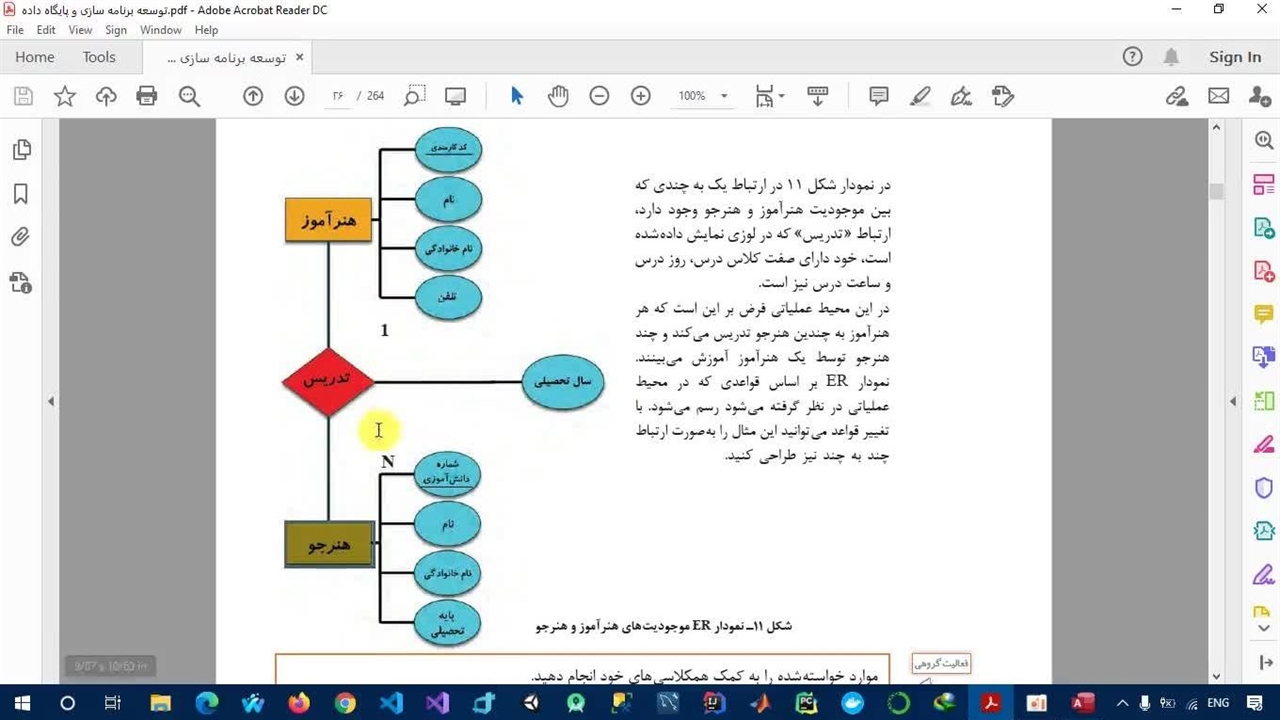Image resolution: width=1280 pixels, height=720 pixels.
Task: Open the Help question mark button
Action: point(1132,57)
